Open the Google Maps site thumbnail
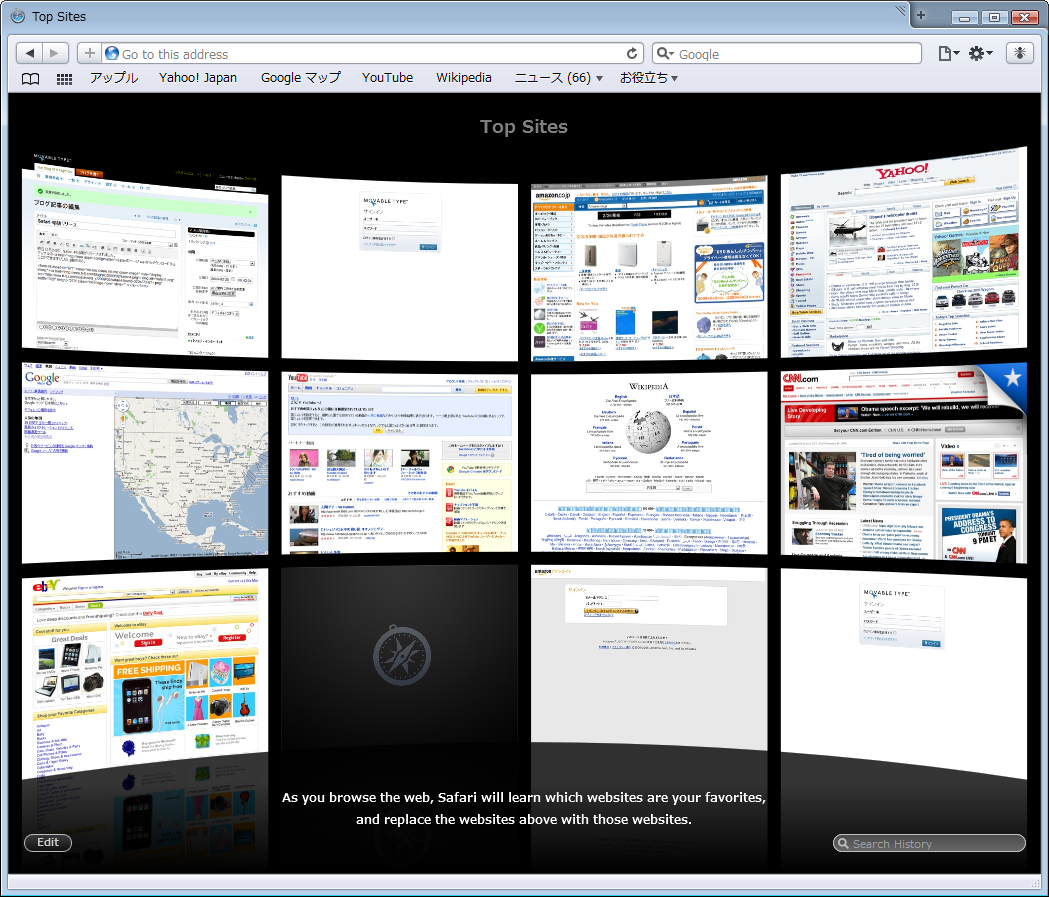The image size is (1049, 897). 145,463
